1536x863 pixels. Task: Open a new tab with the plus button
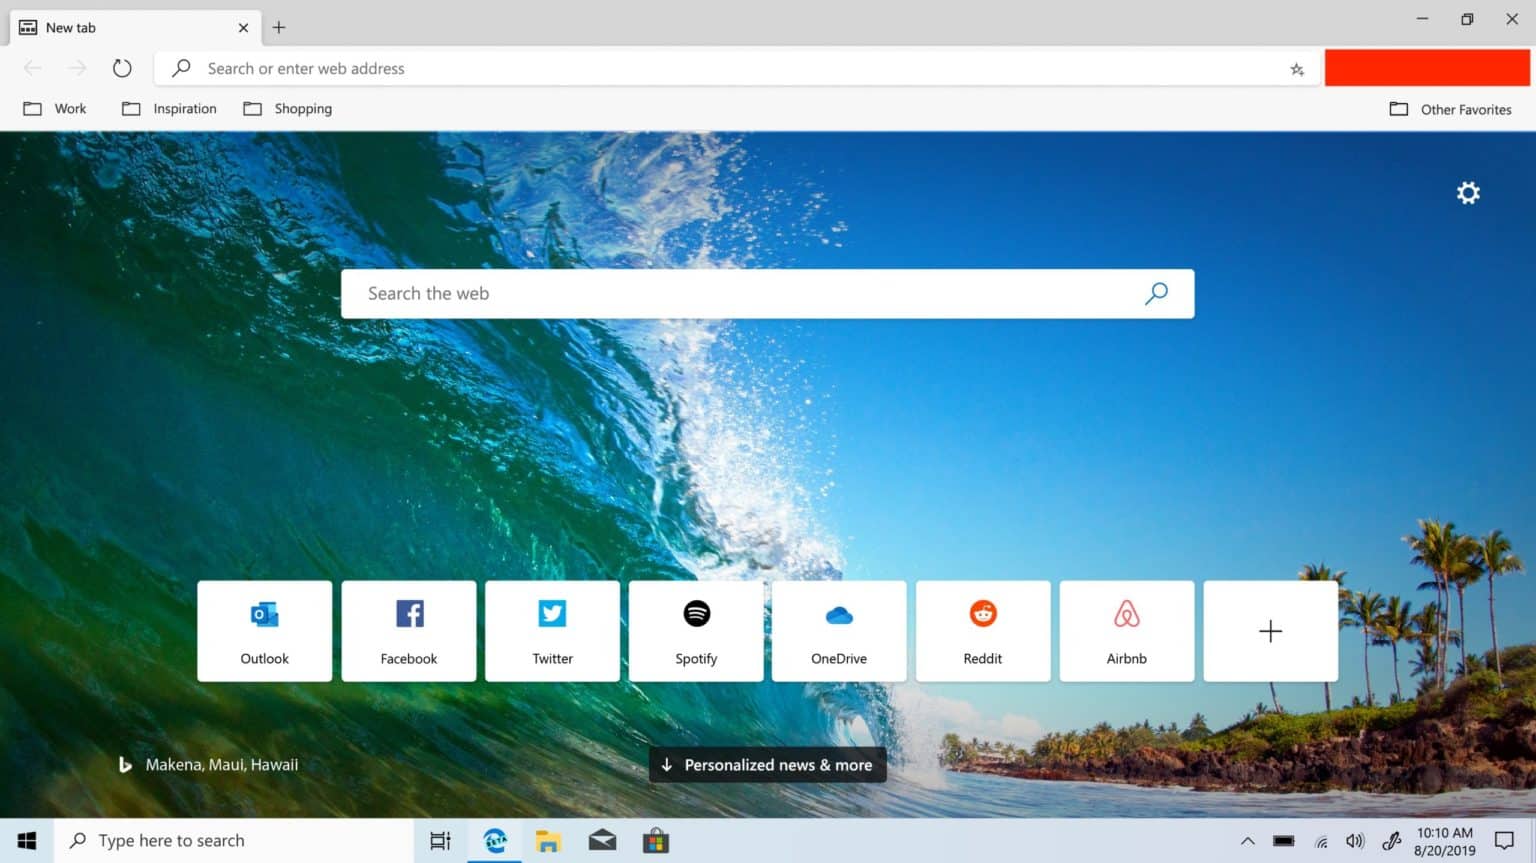pyautogui.click(x=278, y=27)
